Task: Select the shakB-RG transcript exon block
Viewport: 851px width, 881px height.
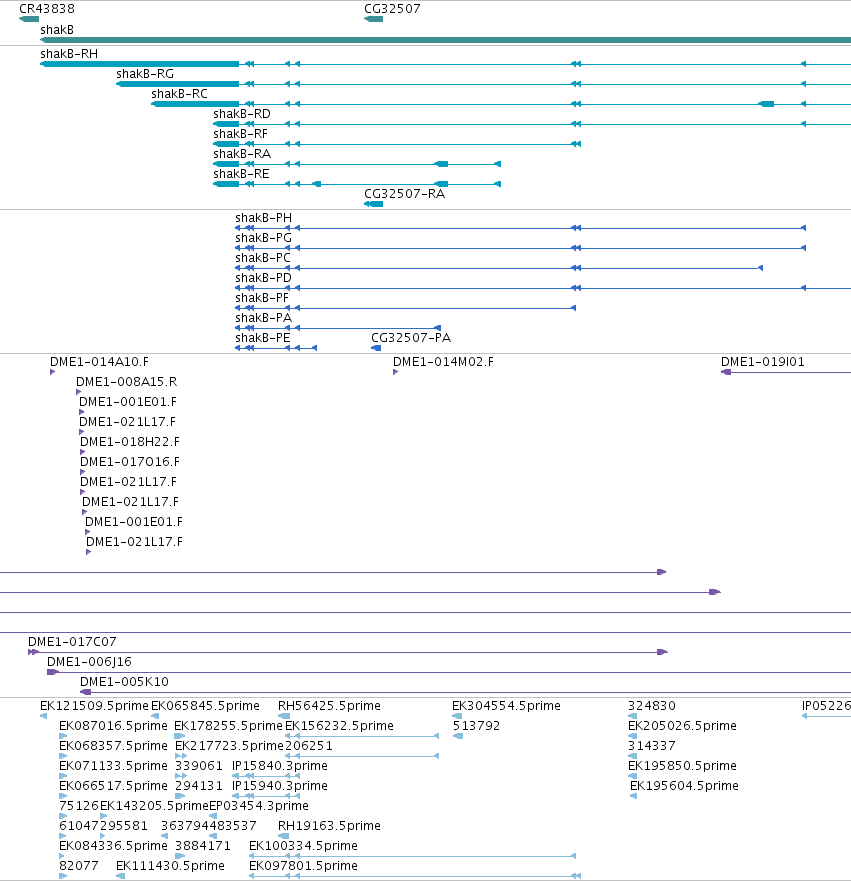Action: [178, 84]
